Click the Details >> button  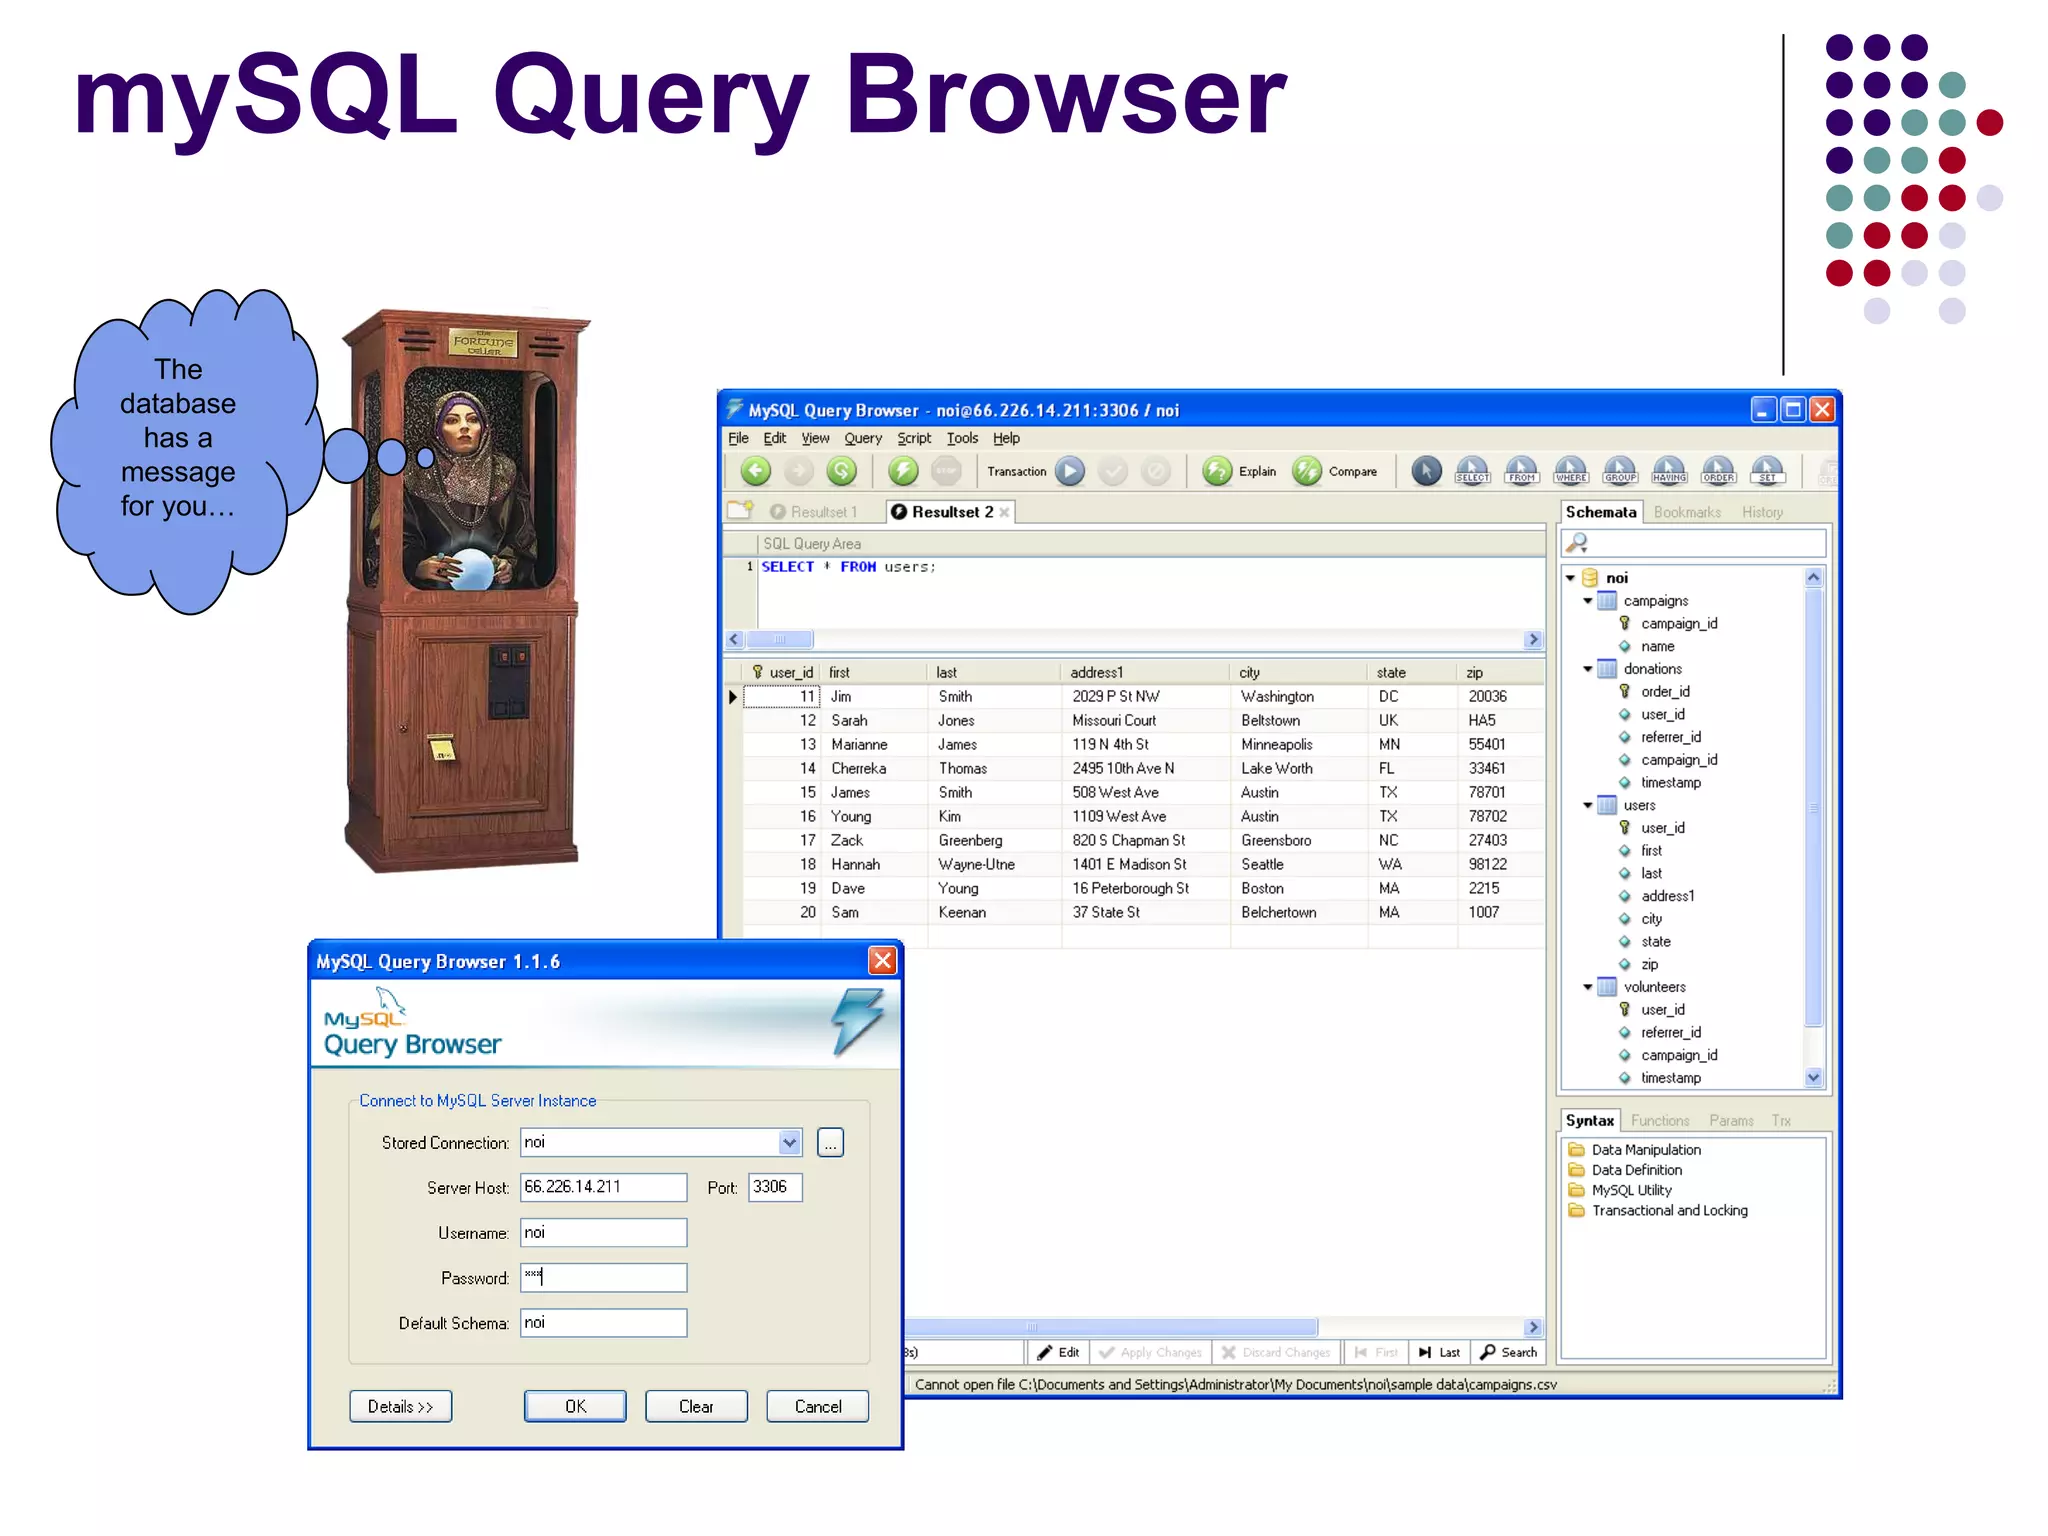point(400,1406)
